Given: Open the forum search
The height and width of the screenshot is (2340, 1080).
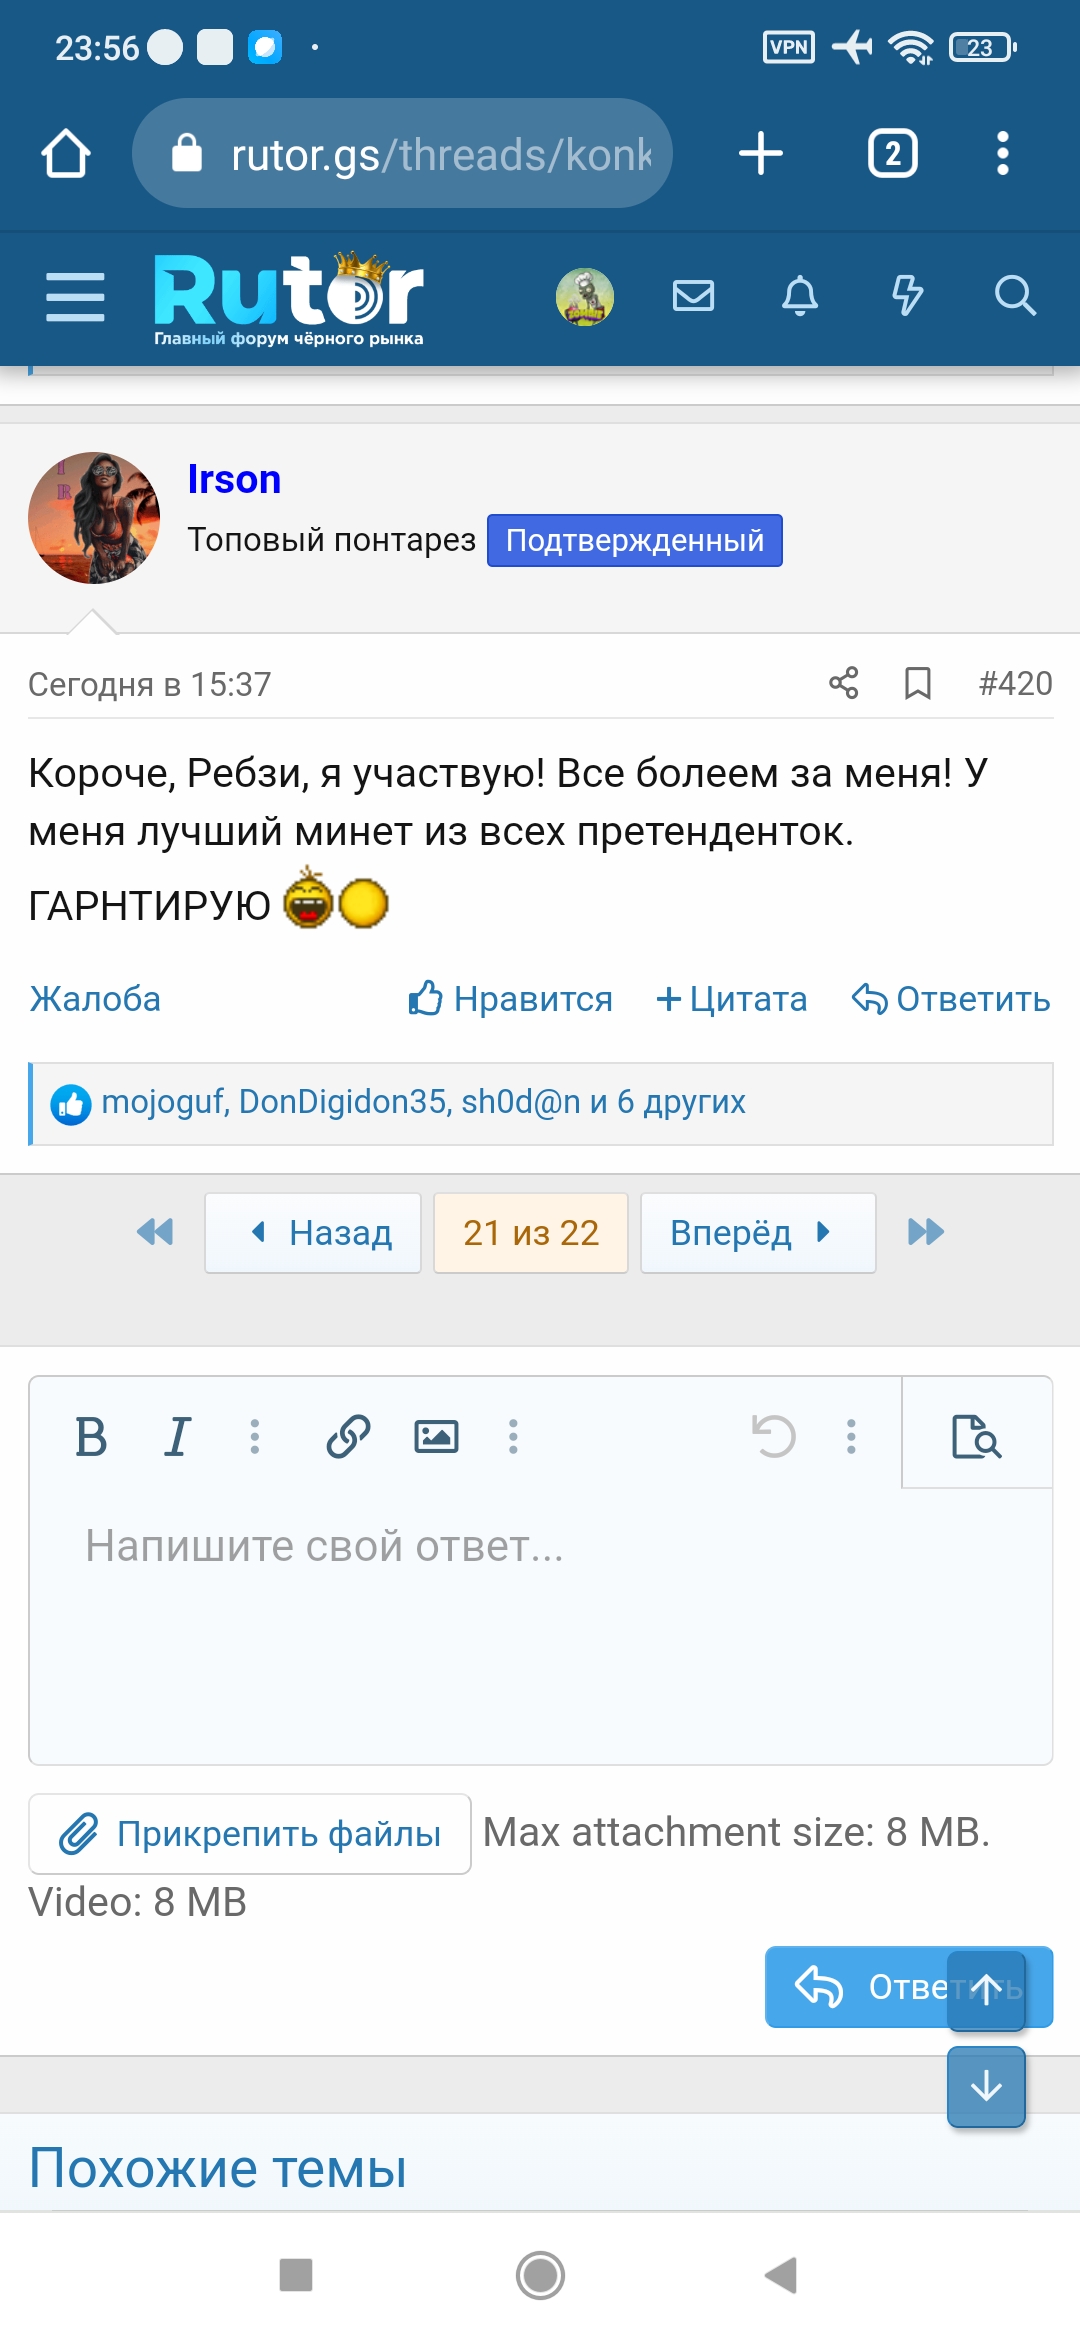Looking at the screenshot, I should point(1014,296).
